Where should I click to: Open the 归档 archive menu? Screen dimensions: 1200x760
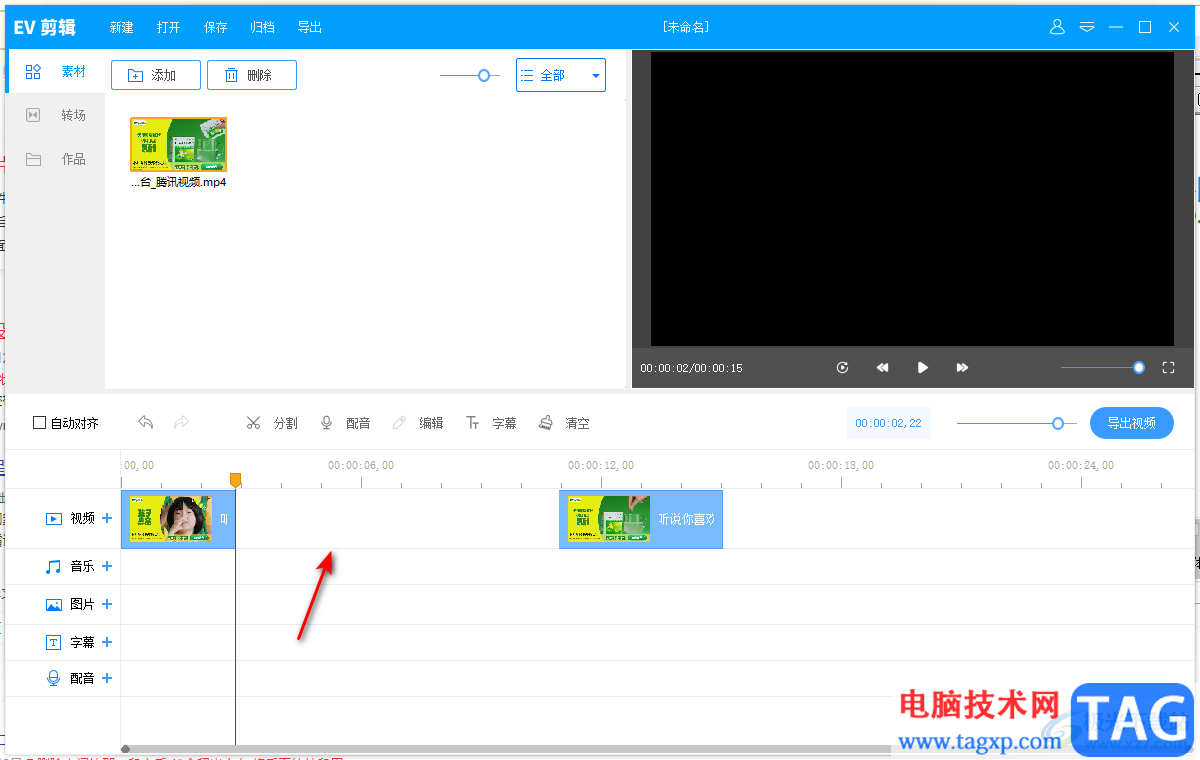[x=263, y=27]
